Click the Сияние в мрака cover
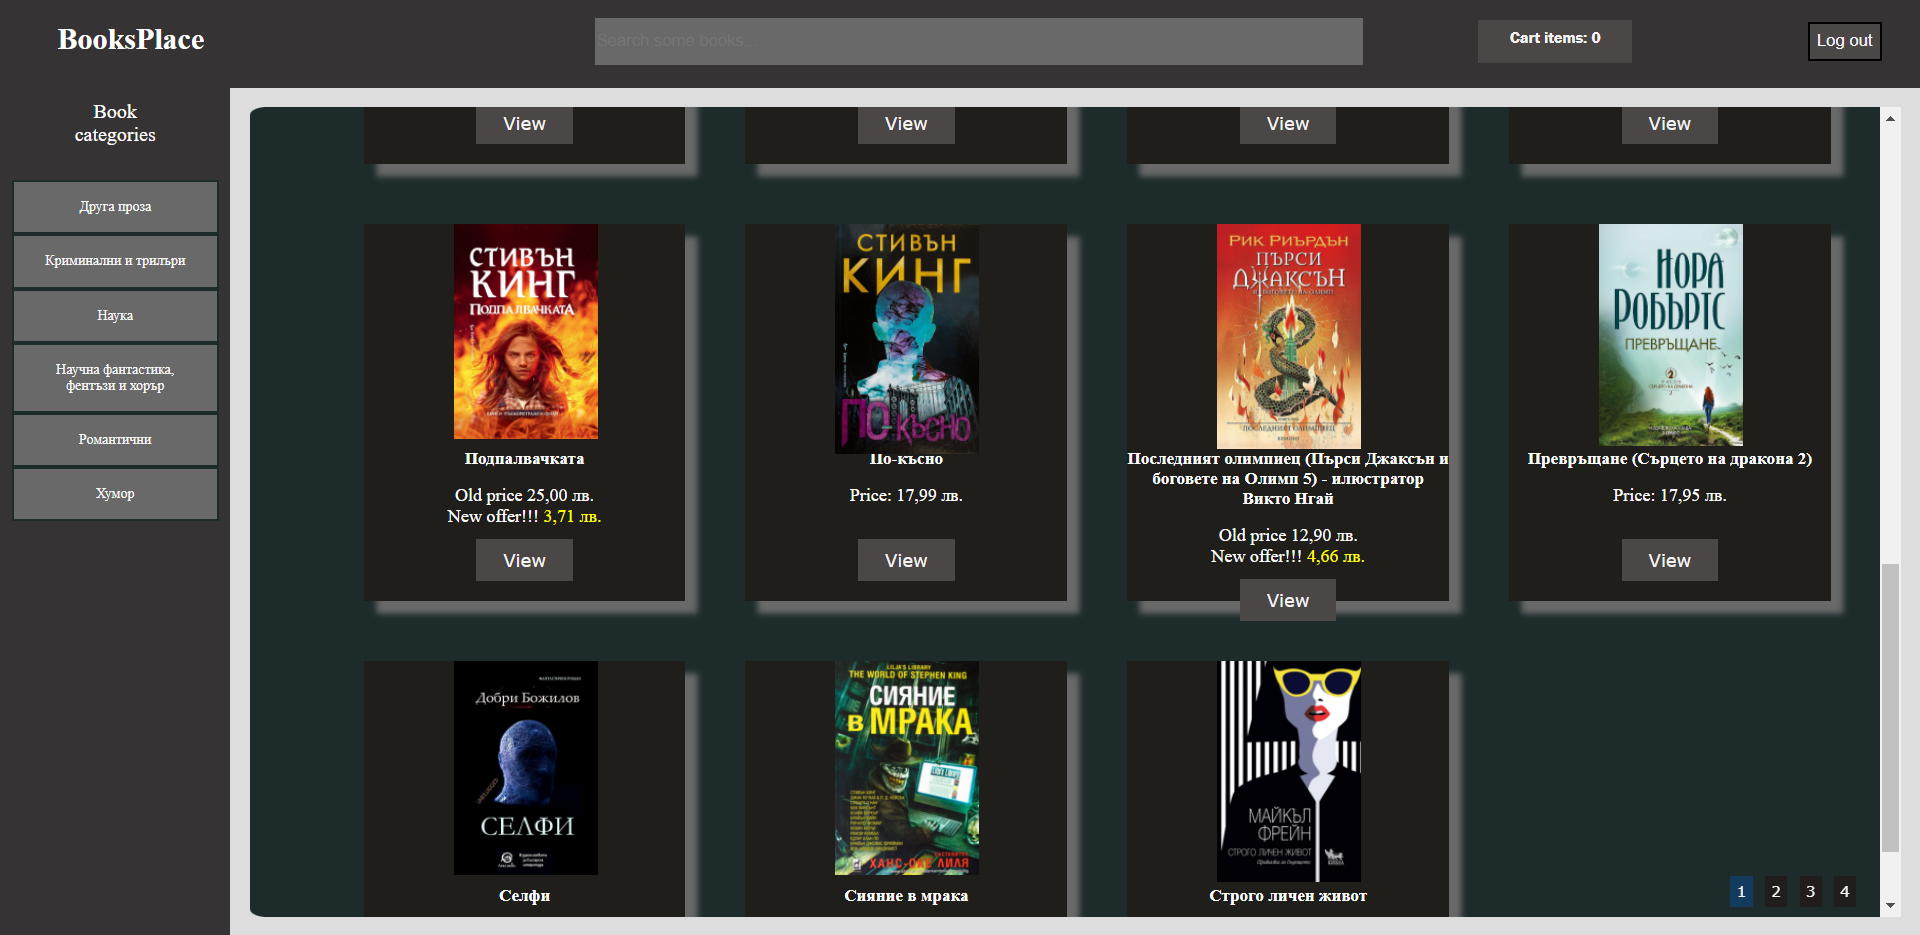Screen dimensions: 1920x935 907,768
